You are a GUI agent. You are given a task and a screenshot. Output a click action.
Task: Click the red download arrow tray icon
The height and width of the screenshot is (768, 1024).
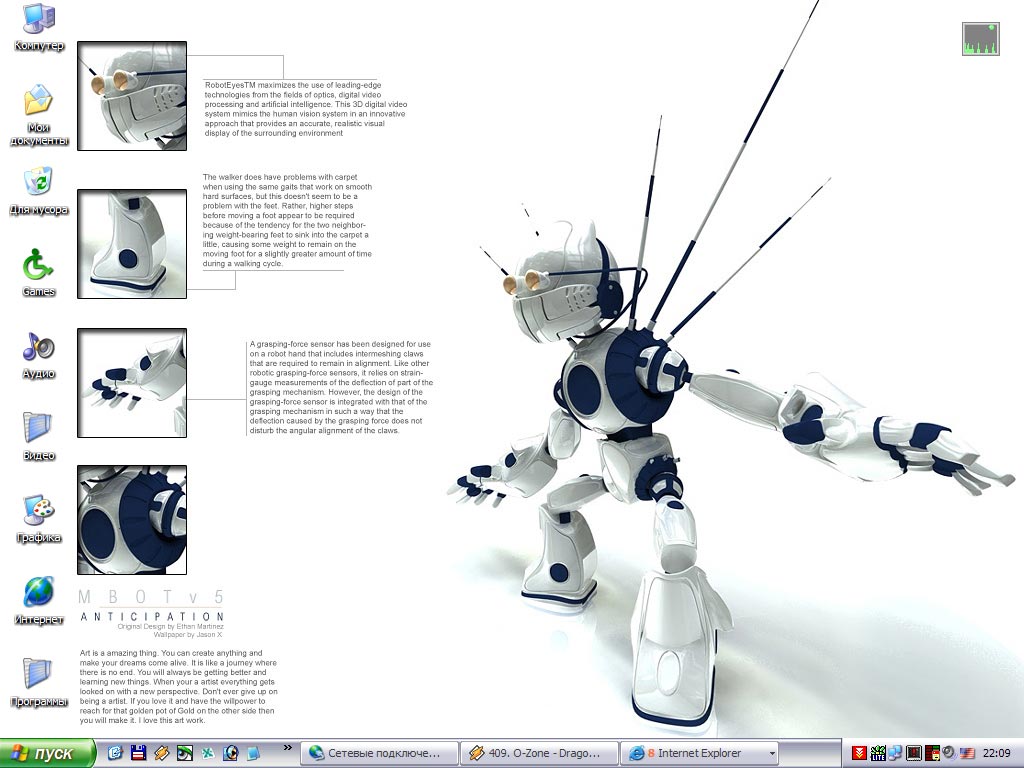[x=859, y=753]
